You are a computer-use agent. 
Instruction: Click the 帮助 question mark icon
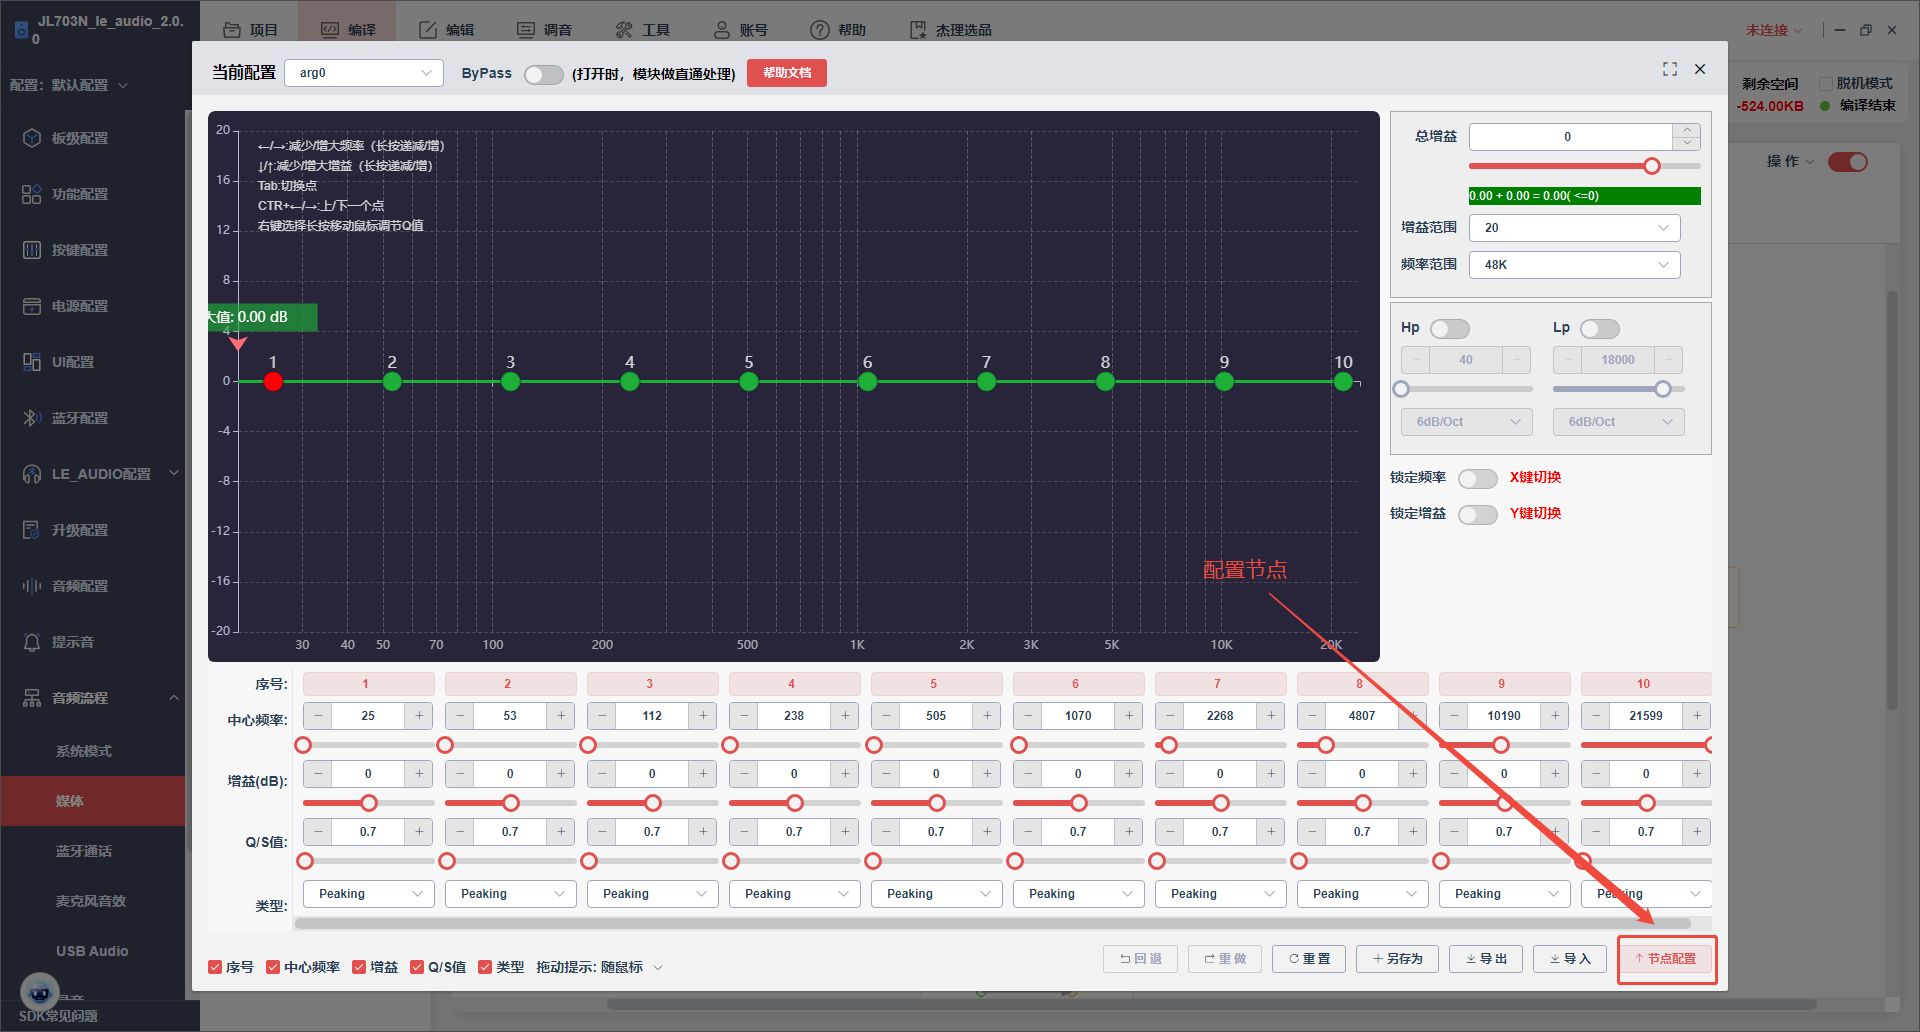click(820, 30)
